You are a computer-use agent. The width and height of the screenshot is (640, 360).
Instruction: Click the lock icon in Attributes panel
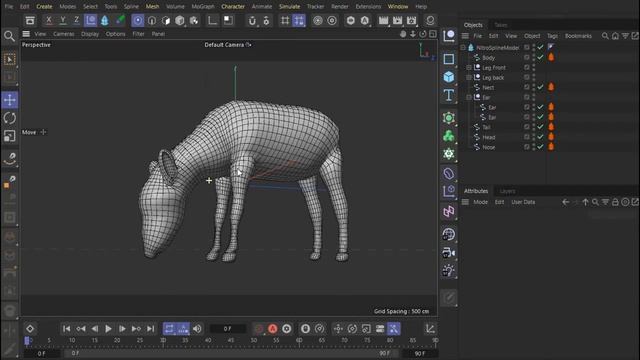pyautogui.click(x=615, y=202)
